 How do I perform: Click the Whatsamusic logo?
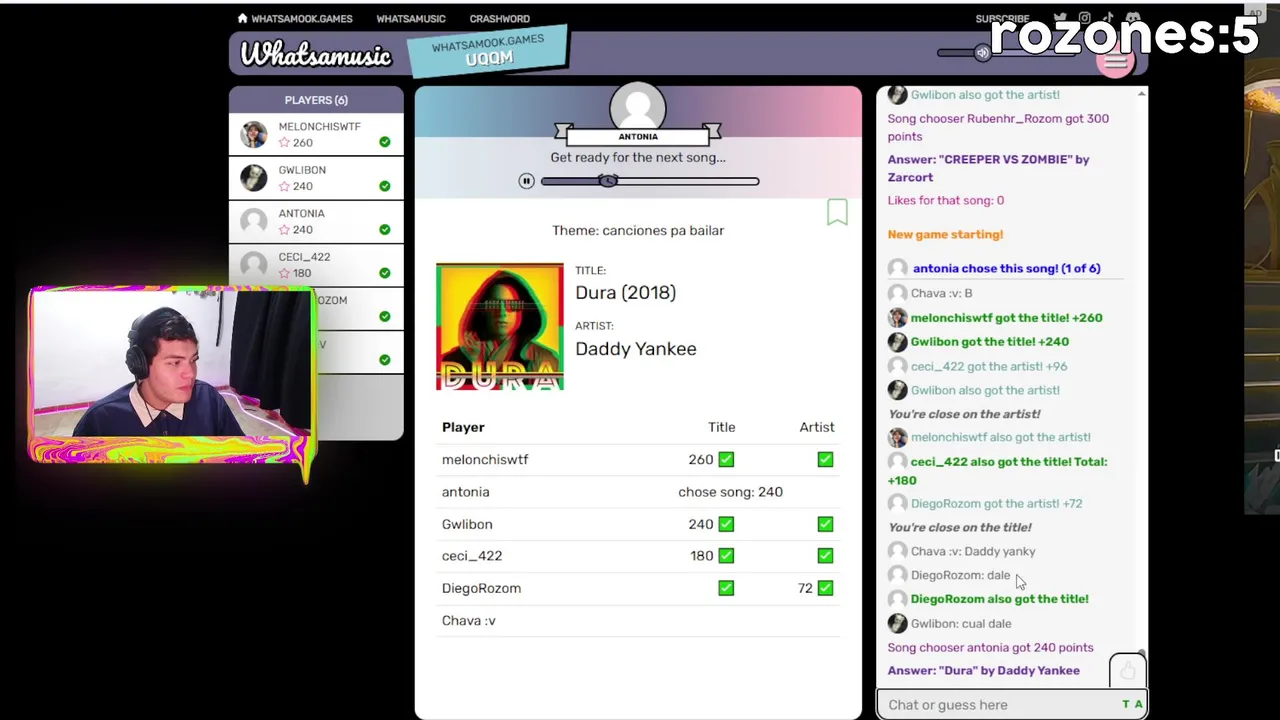316,54
